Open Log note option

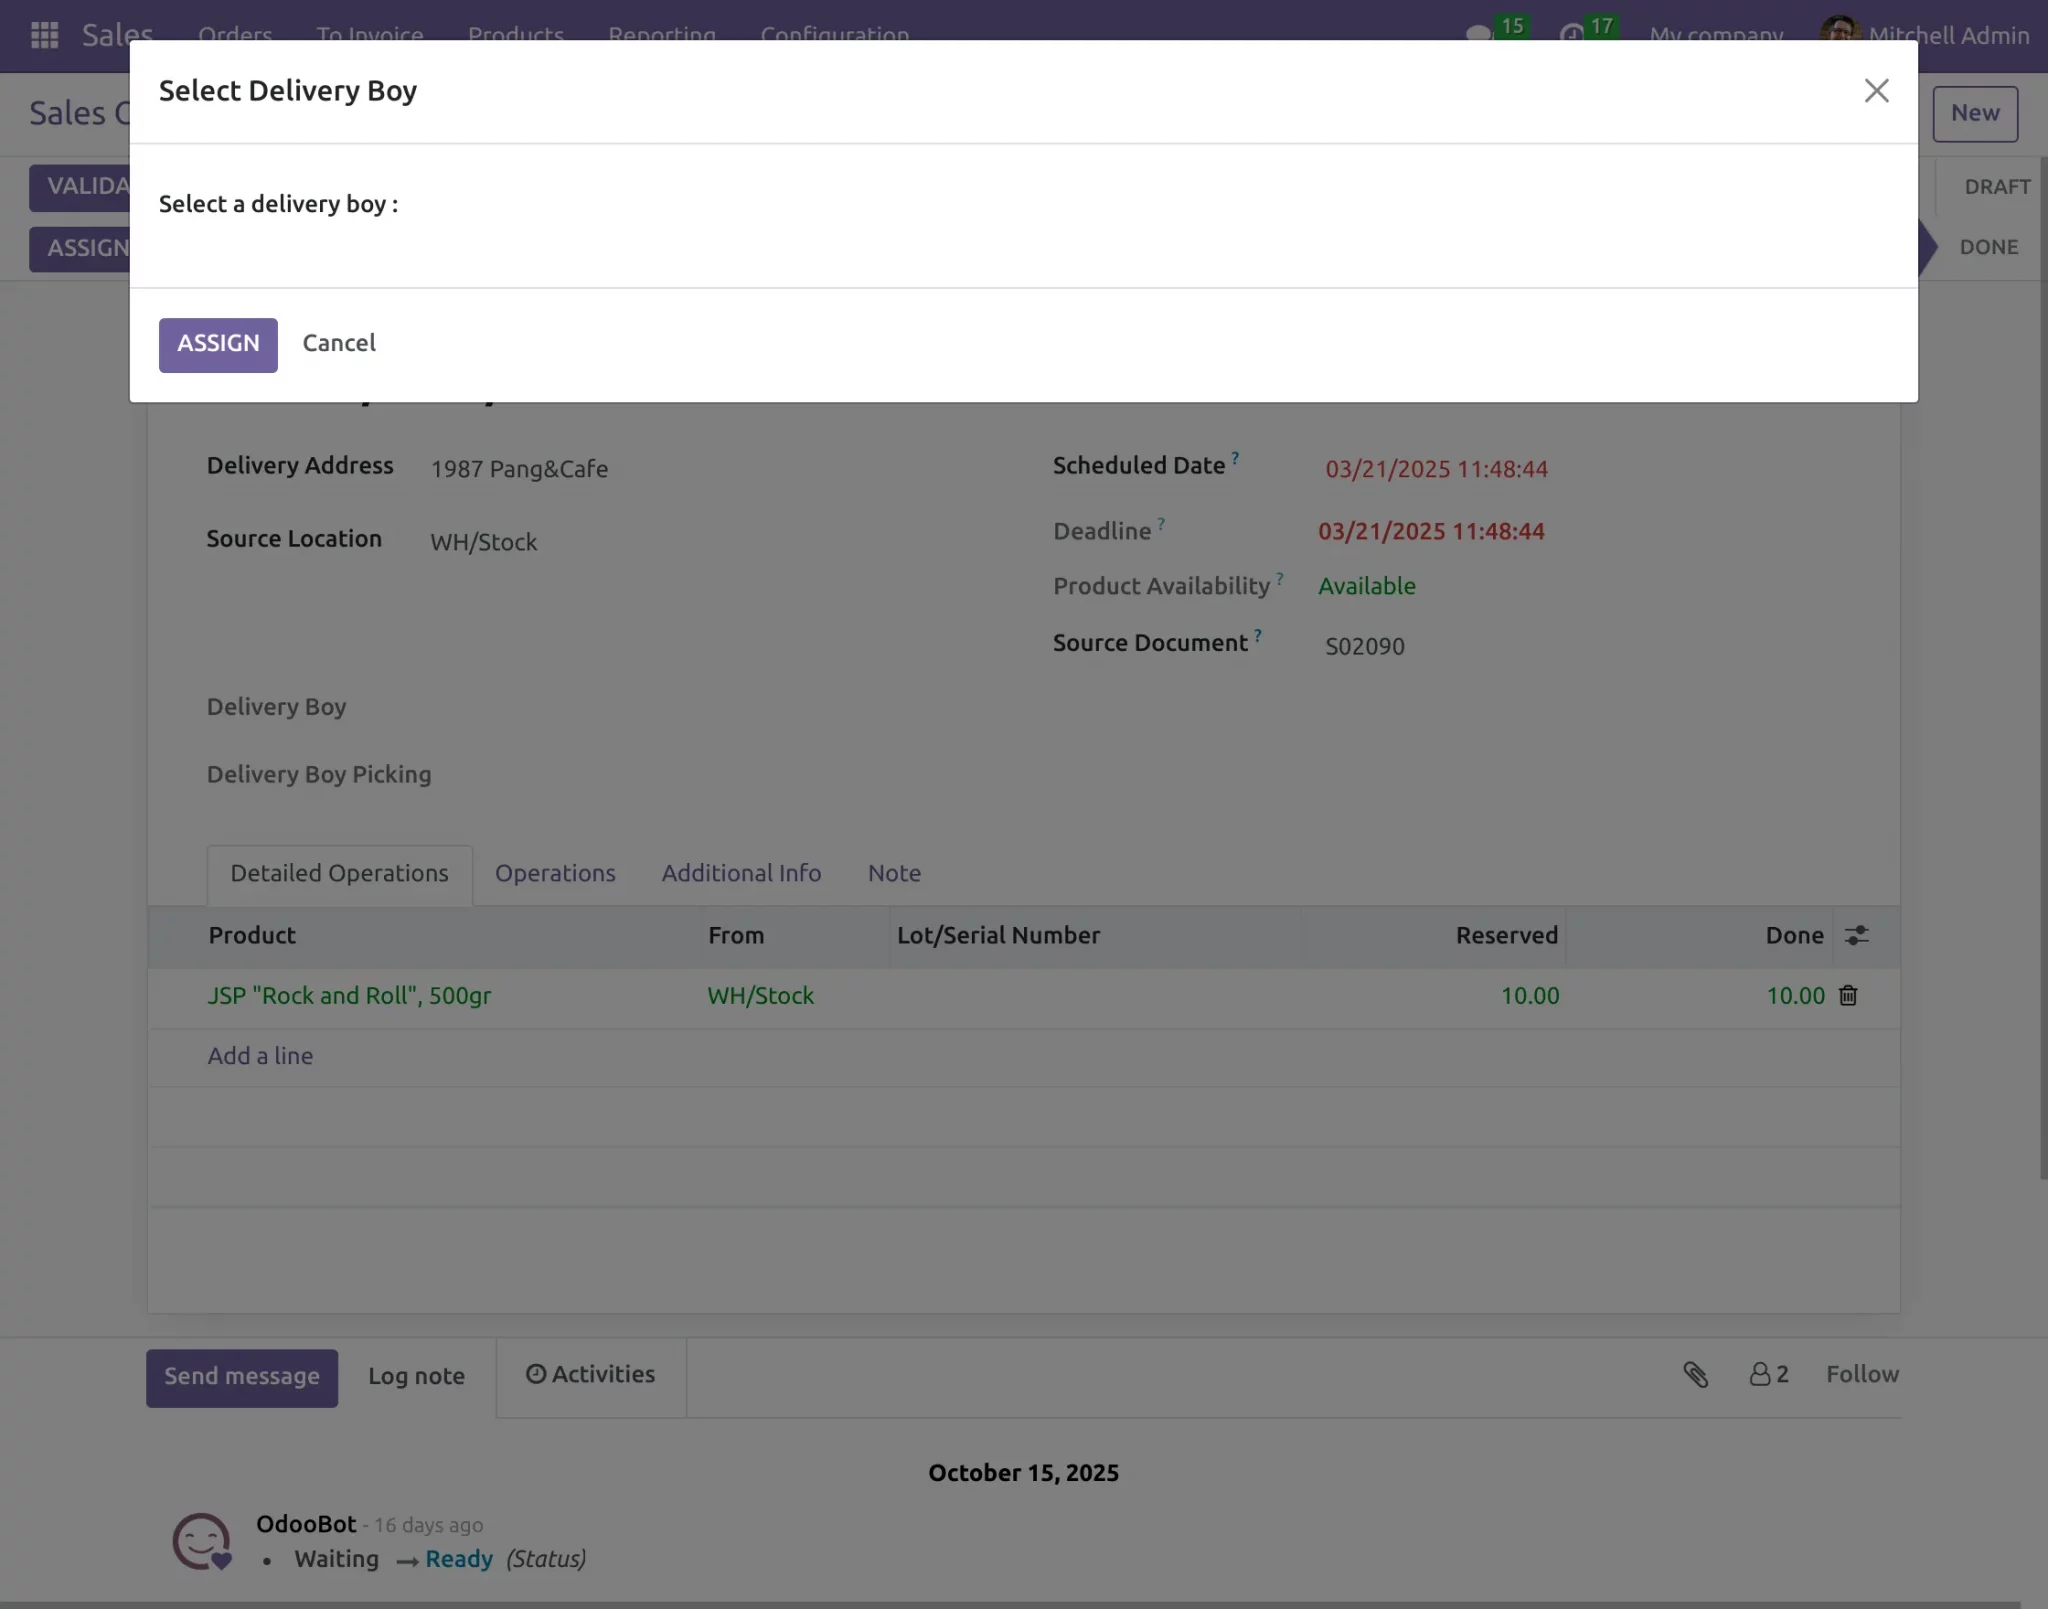tap(416, 1377)
